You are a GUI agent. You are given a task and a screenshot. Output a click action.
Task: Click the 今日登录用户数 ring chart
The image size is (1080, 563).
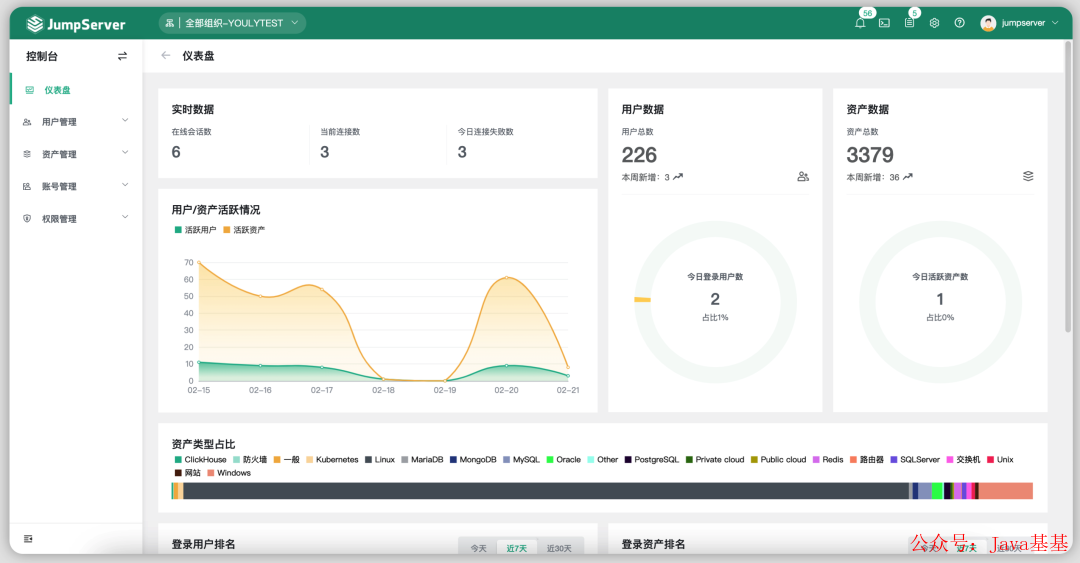click(x=715, y=302)
